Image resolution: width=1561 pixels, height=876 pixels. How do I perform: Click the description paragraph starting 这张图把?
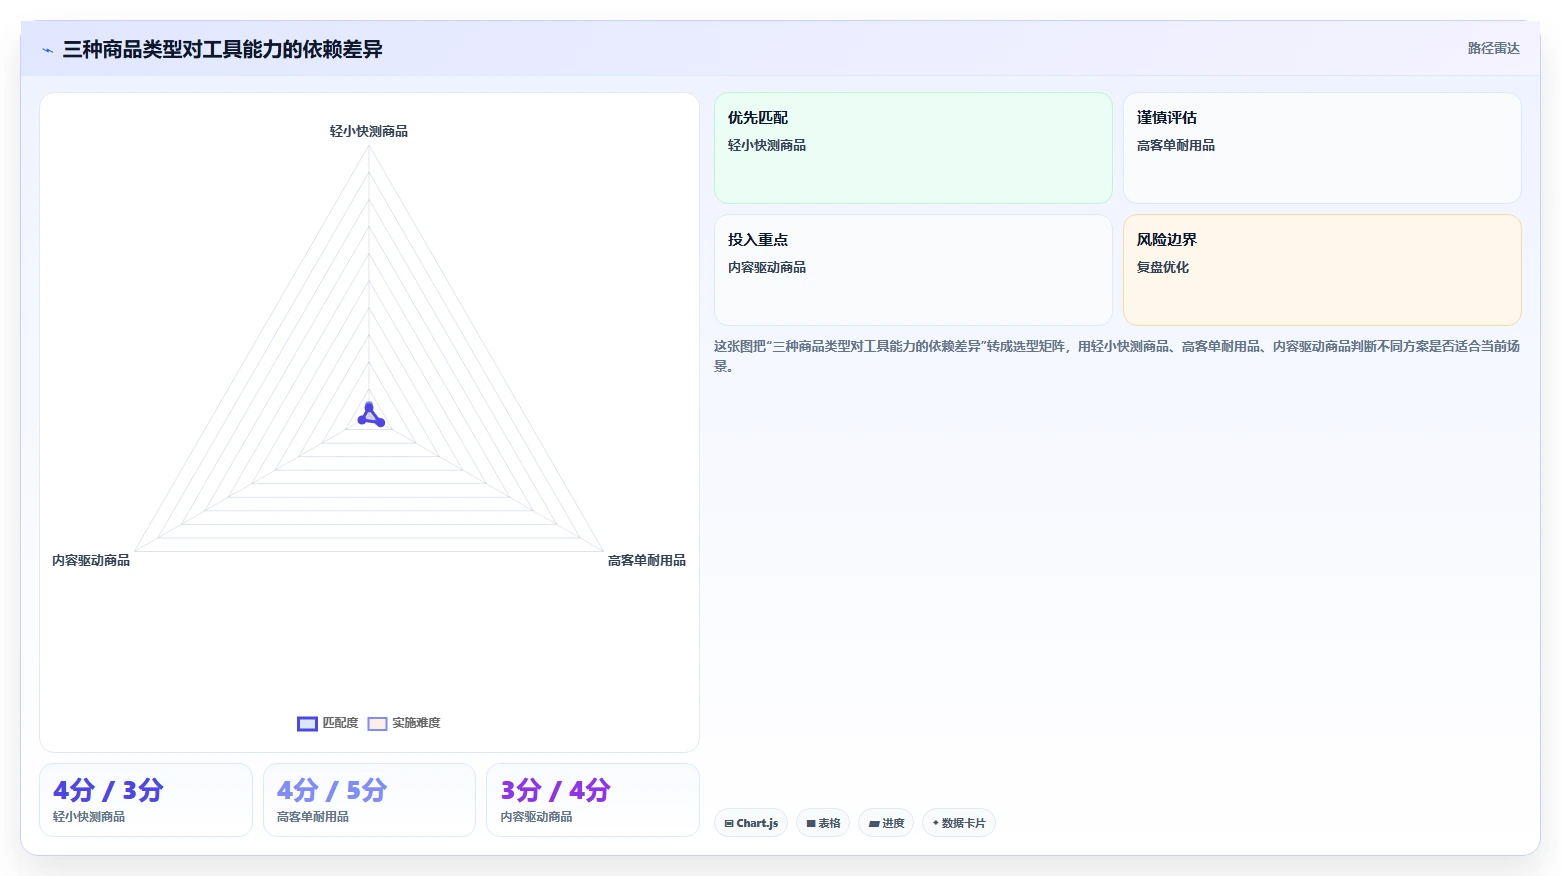[1117, 356]
